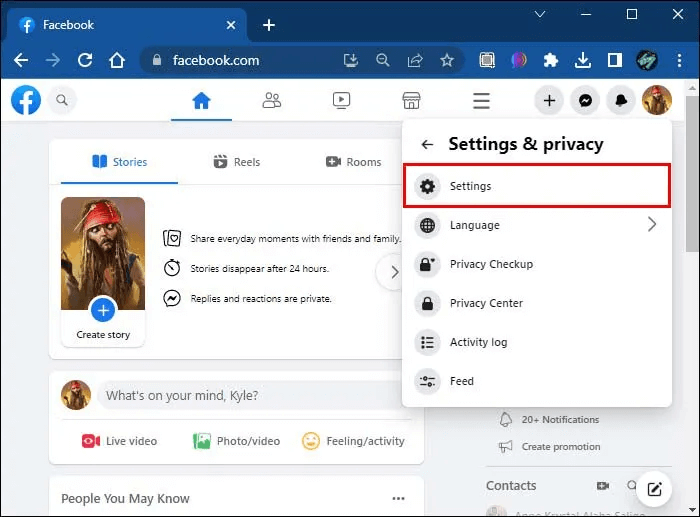Click the Create plus button

click(x=549, y=100)
